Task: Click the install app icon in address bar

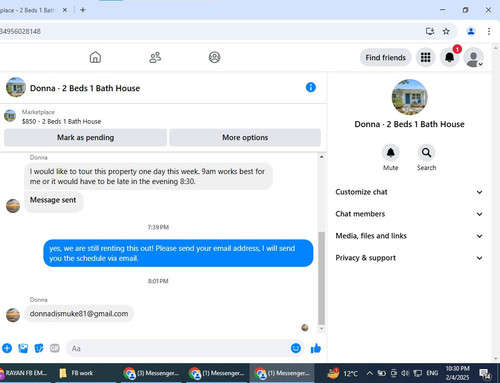Action: point(430,31)
